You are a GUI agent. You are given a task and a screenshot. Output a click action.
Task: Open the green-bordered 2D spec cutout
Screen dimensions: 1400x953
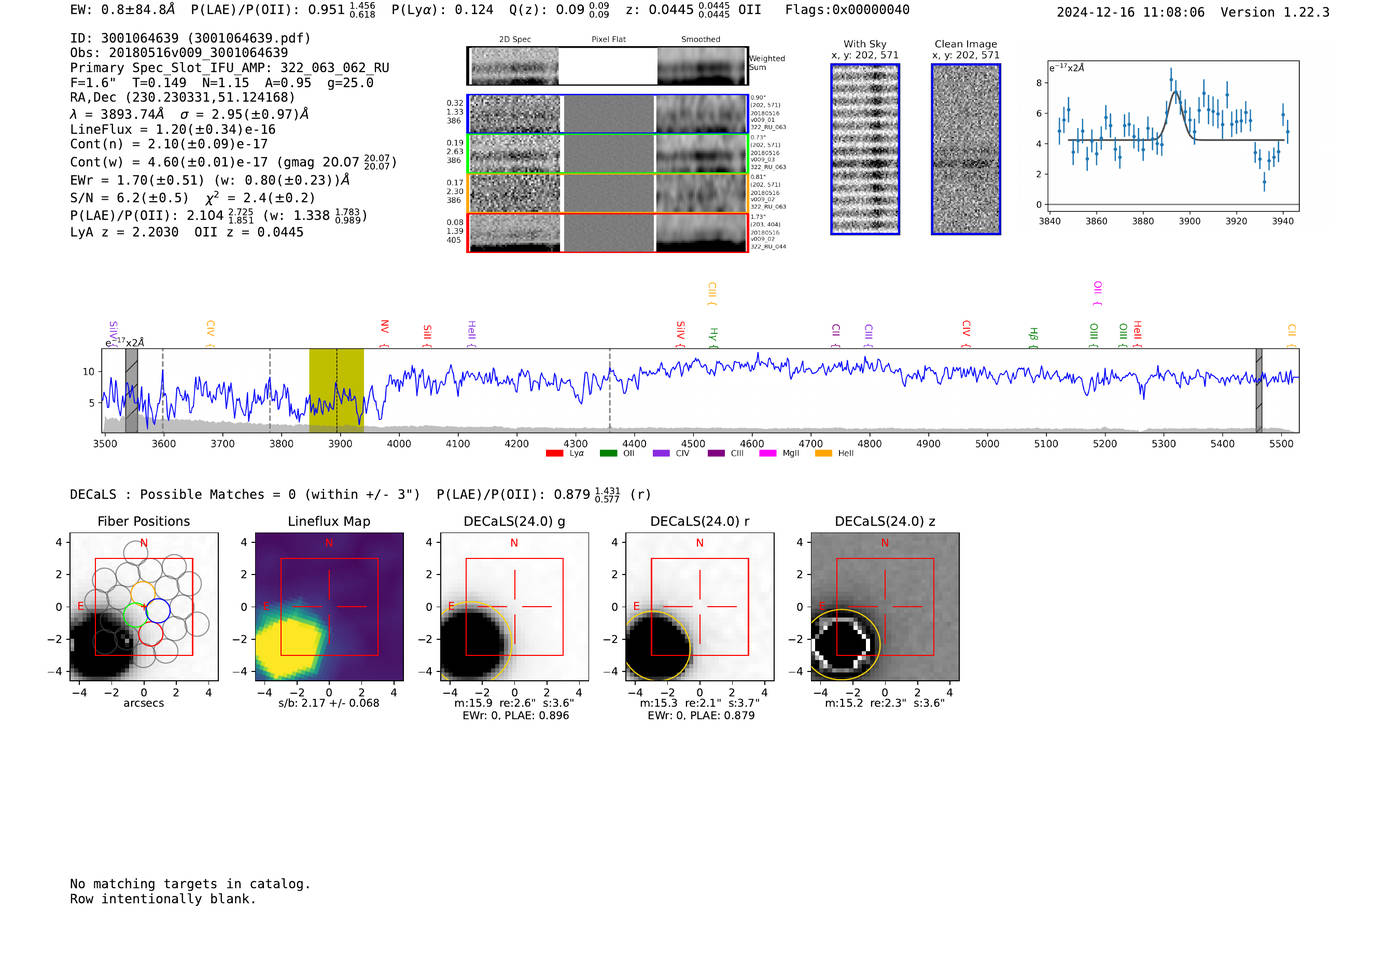pos(607,154)
